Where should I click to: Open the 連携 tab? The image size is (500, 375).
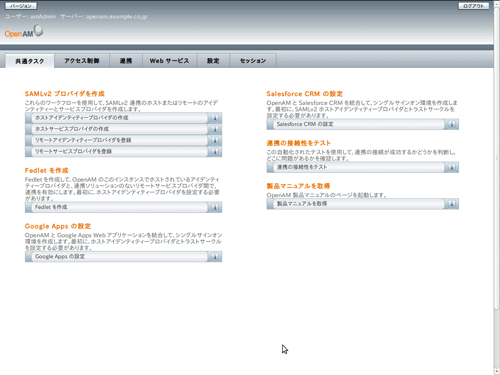click(126, 61)
